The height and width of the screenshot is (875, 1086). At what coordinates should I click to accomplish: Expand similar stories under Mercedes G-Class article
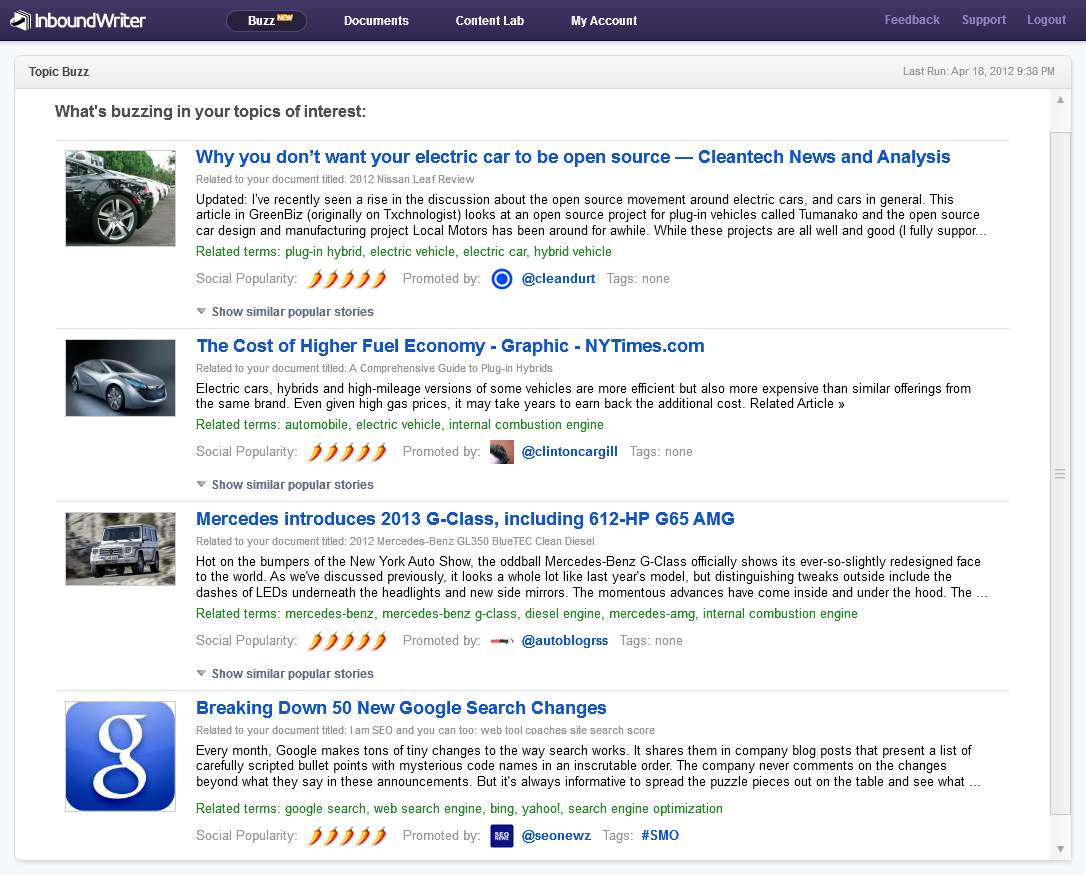(x=285, y=674)
